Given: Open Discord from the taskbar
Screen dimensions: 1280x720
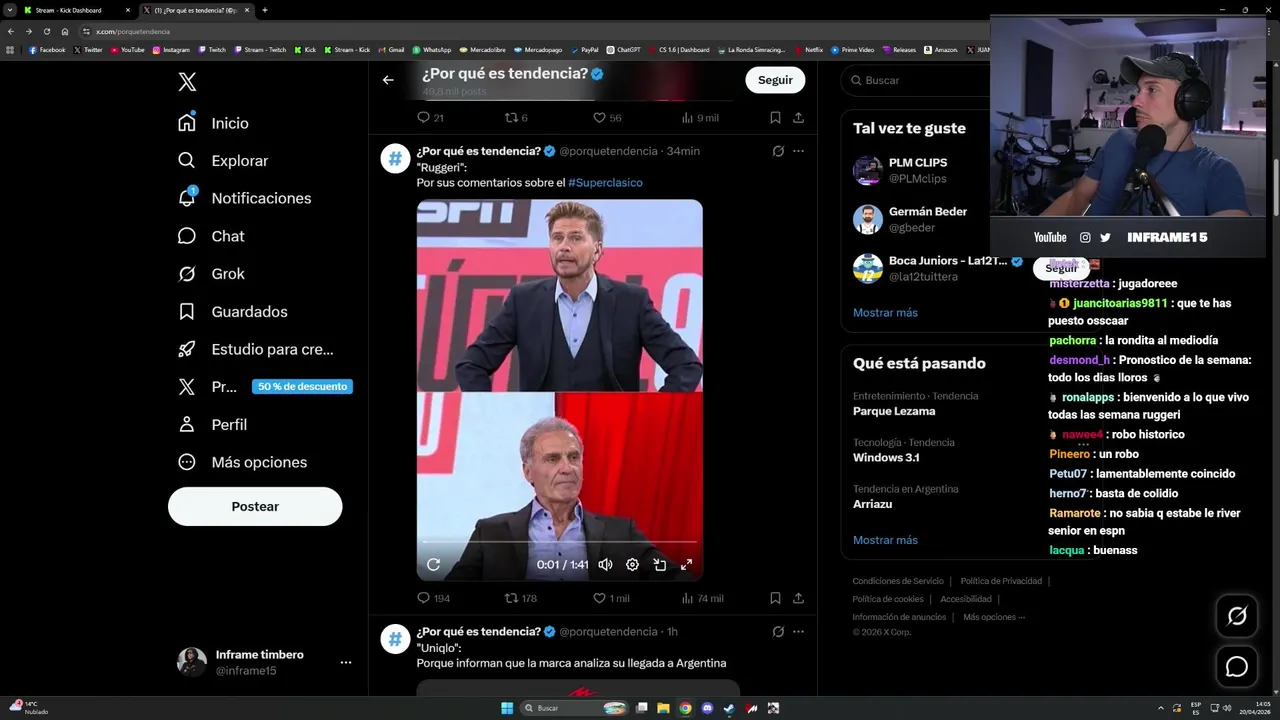Looking at the screenshot, I should (x=707, y=708).
